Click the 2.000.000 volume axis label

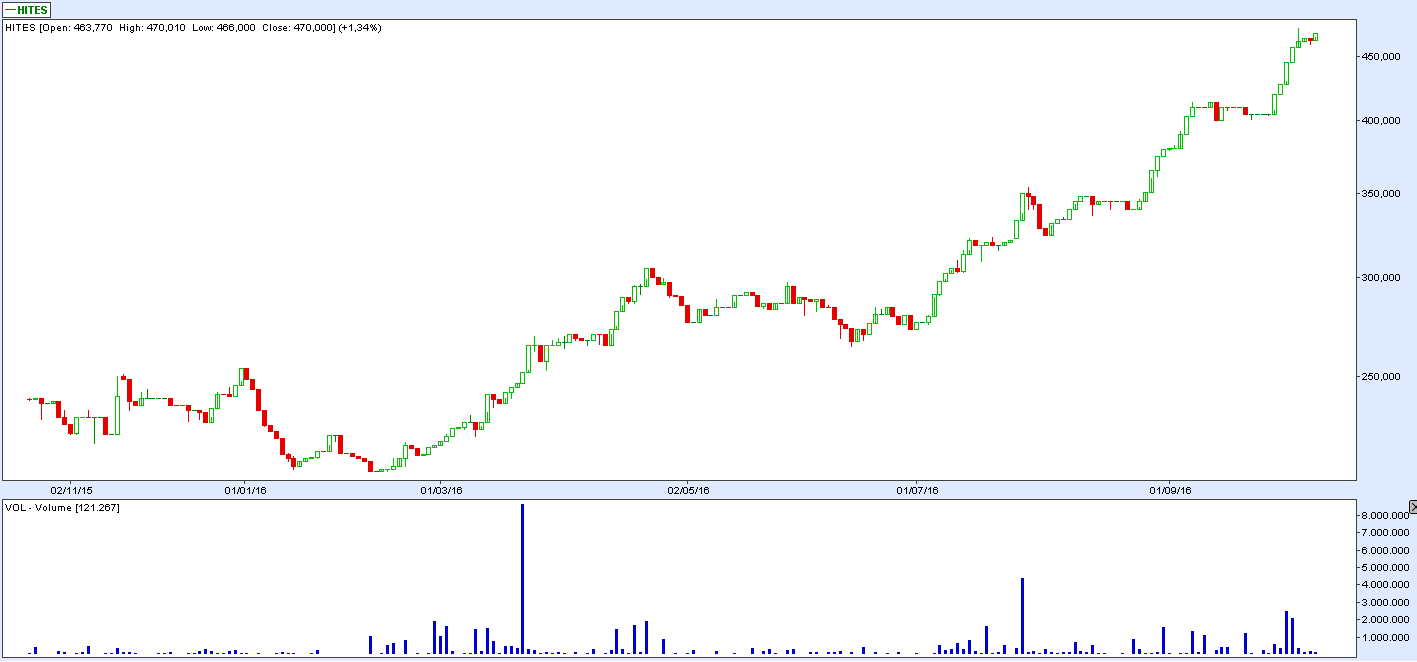[1383, 620]
